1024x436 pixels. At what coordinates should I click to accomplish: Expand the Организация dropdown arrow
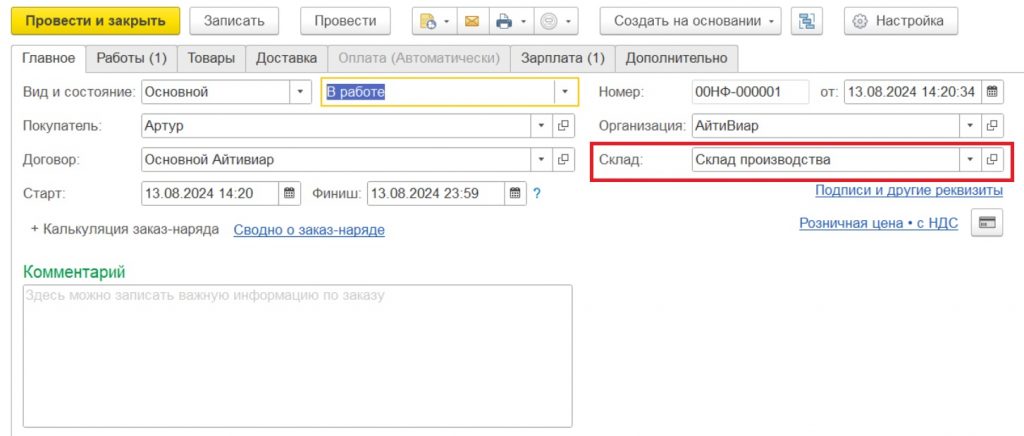click(x=970, y=125)
